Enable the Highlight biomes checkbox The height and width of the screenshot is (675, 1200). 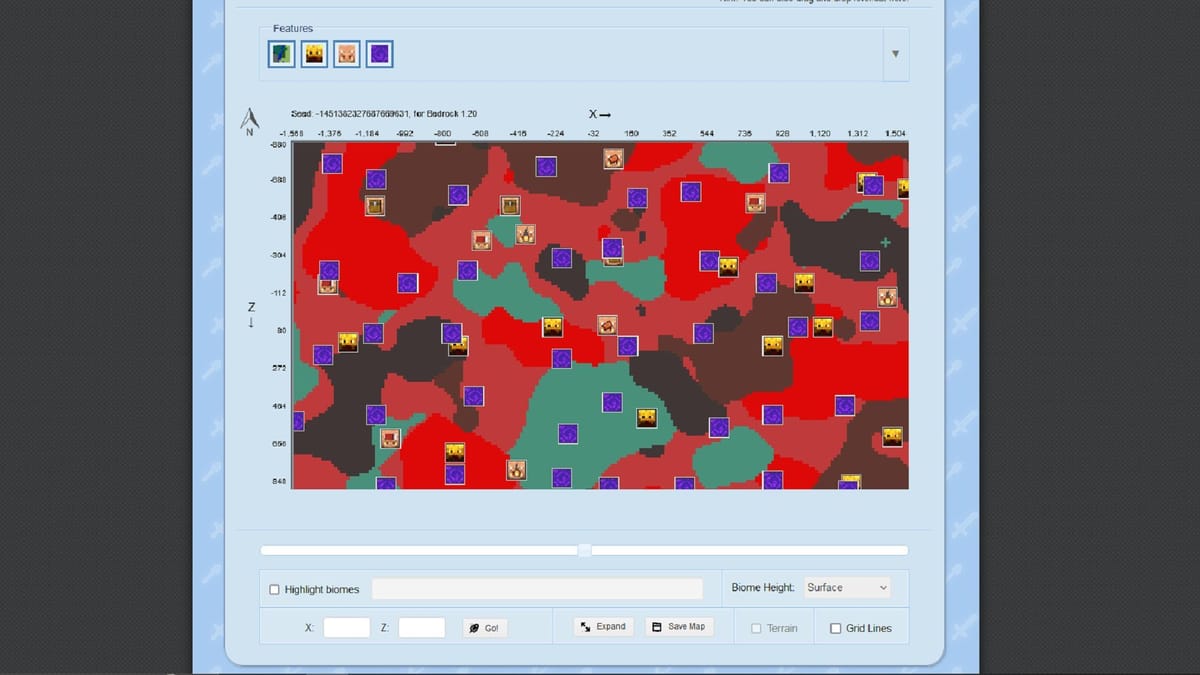[x=274, y=589]
